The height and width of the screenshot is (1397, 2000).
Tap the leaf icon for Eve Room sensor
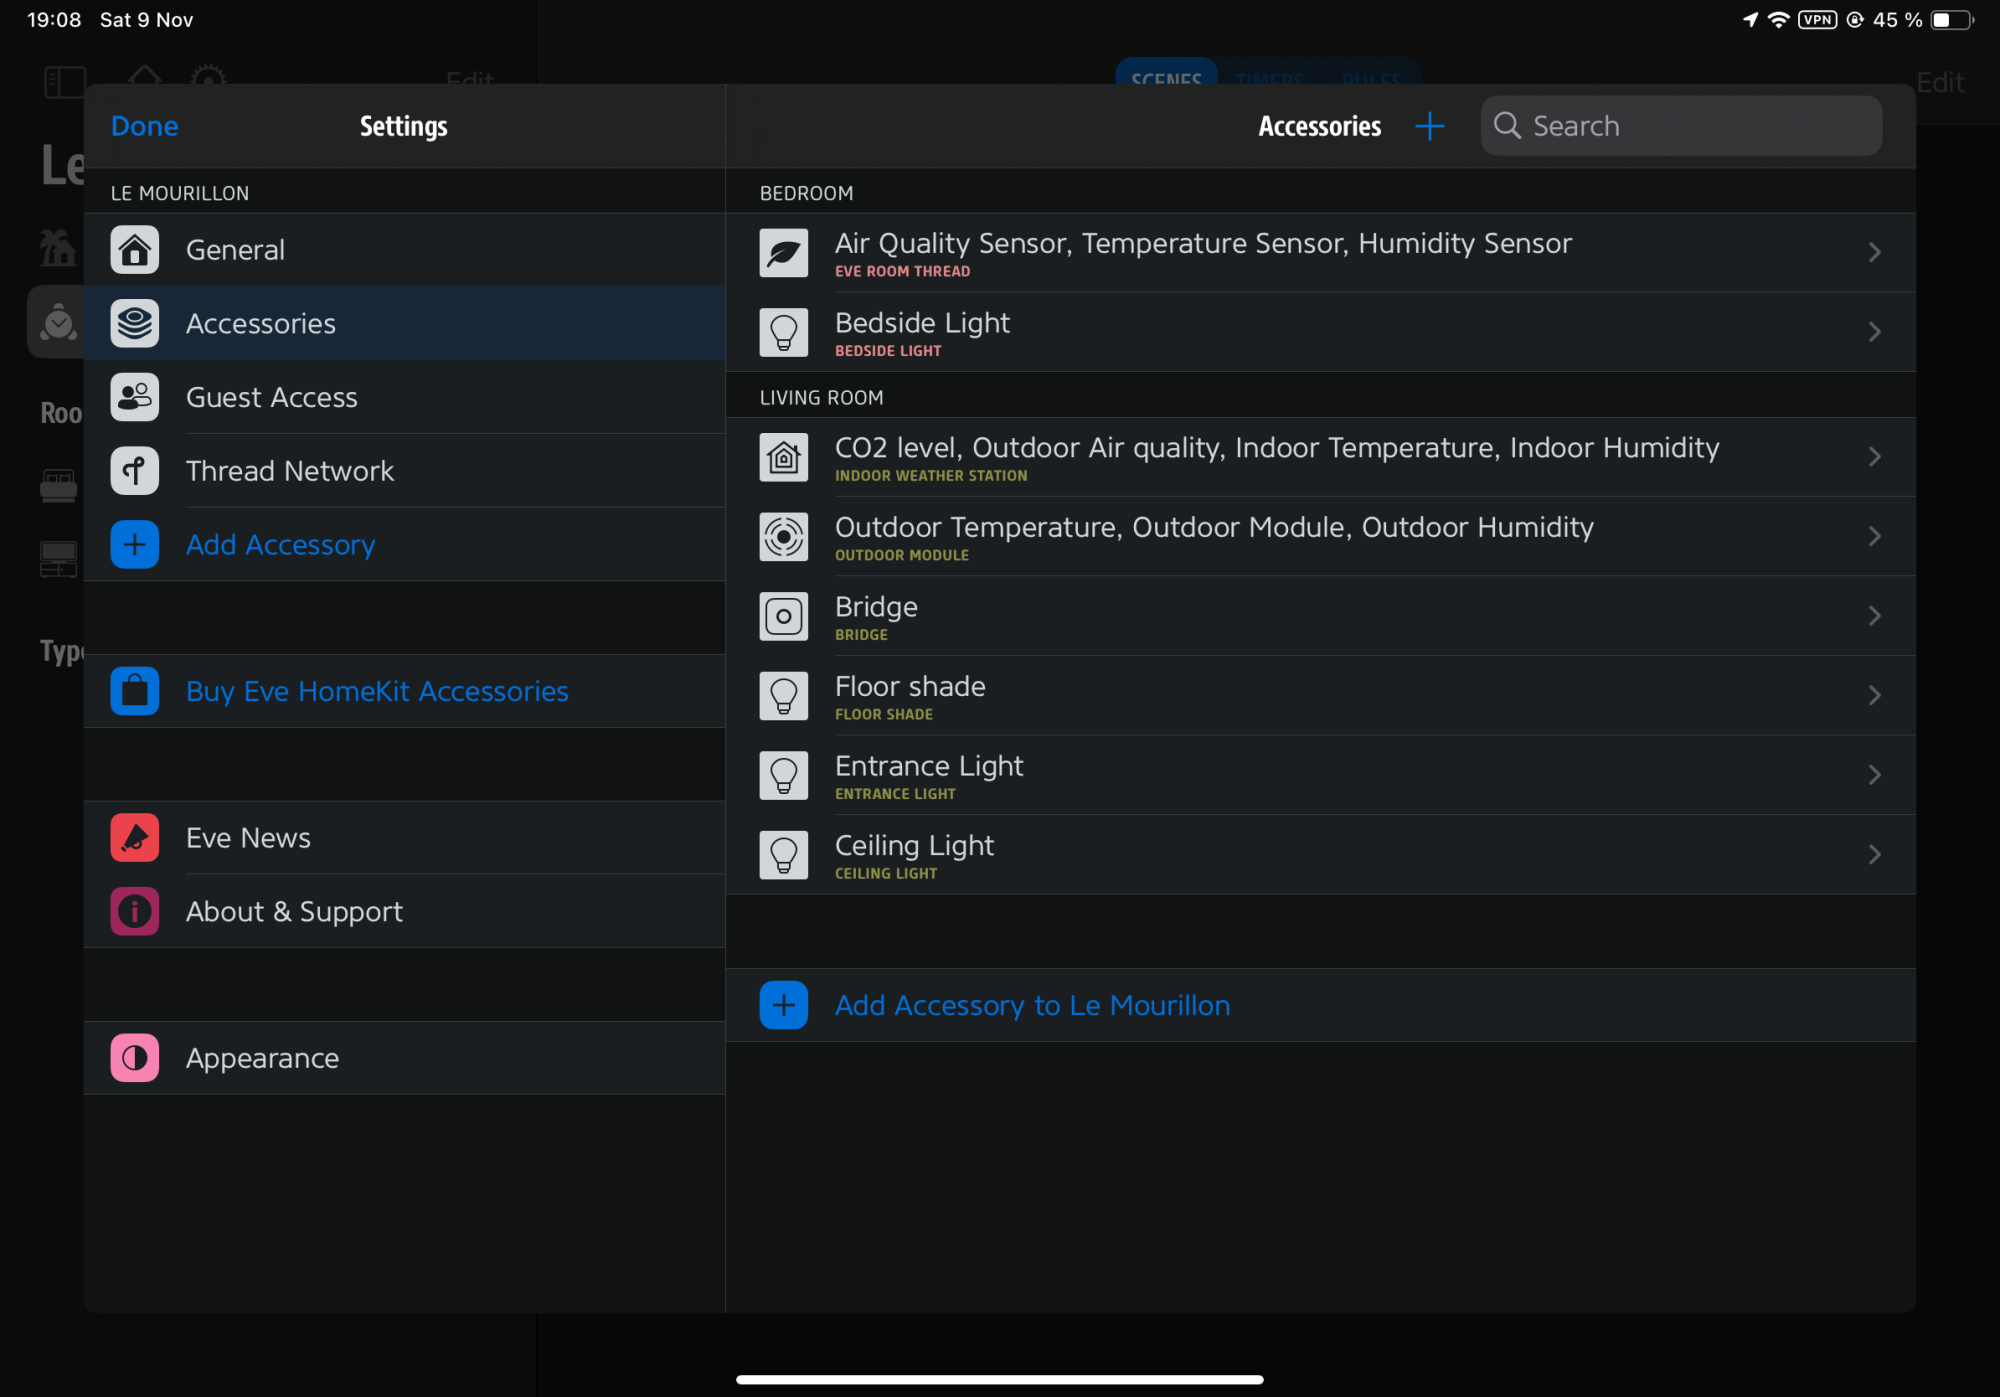tap(783, 253)
